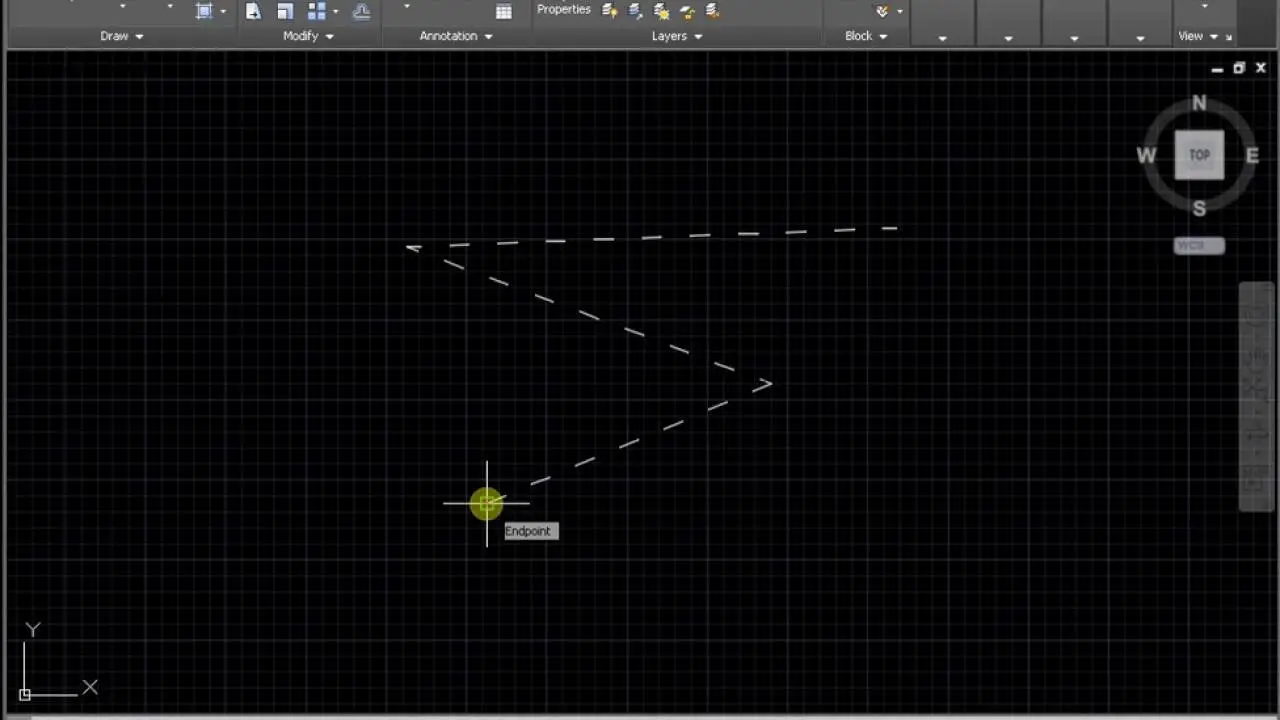Minimize the drawing window
The height and width of the screenshot is (720, 1280).
1217,69
